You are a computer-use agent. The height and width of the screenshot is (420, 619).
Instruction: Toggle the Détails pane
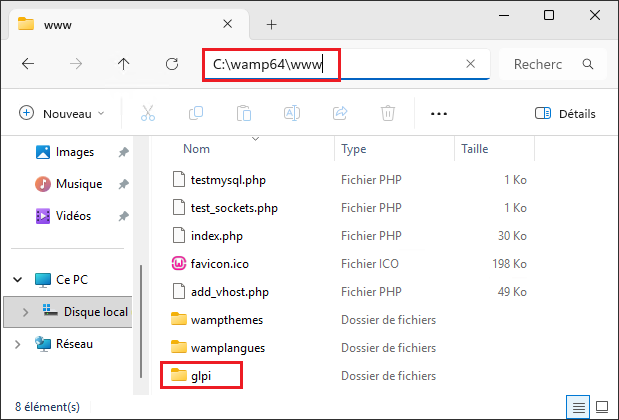(x=565, y=113)
